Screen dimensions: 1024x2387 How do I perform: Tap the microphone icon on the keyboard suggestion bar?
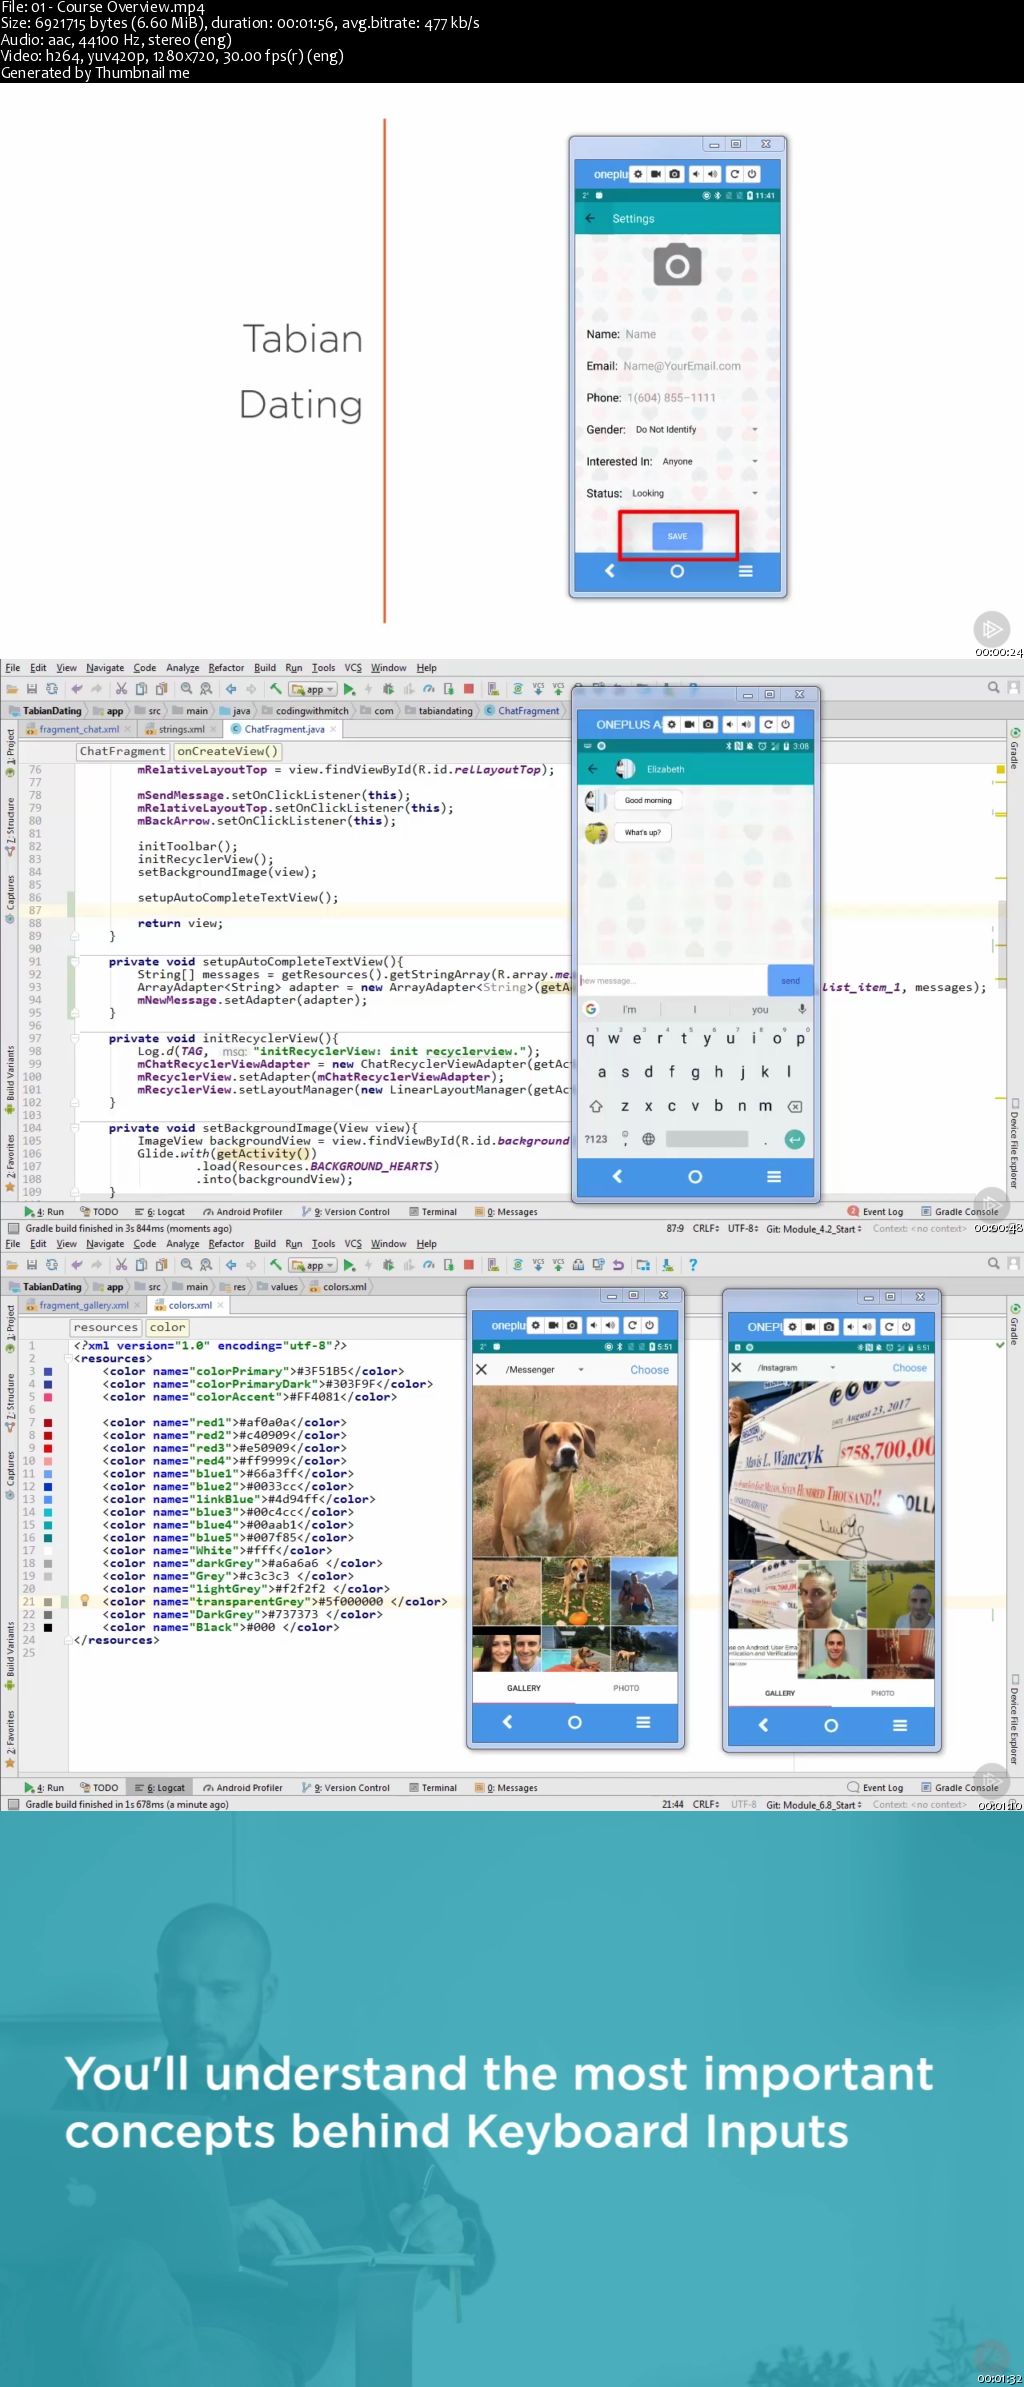(801, 1009)
